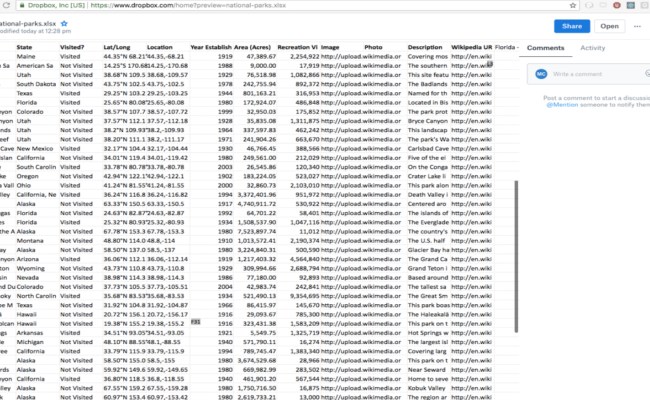The image size is (650, 400).
Task: Click the Nevada state cell
Action: click(x=28, y=277)
